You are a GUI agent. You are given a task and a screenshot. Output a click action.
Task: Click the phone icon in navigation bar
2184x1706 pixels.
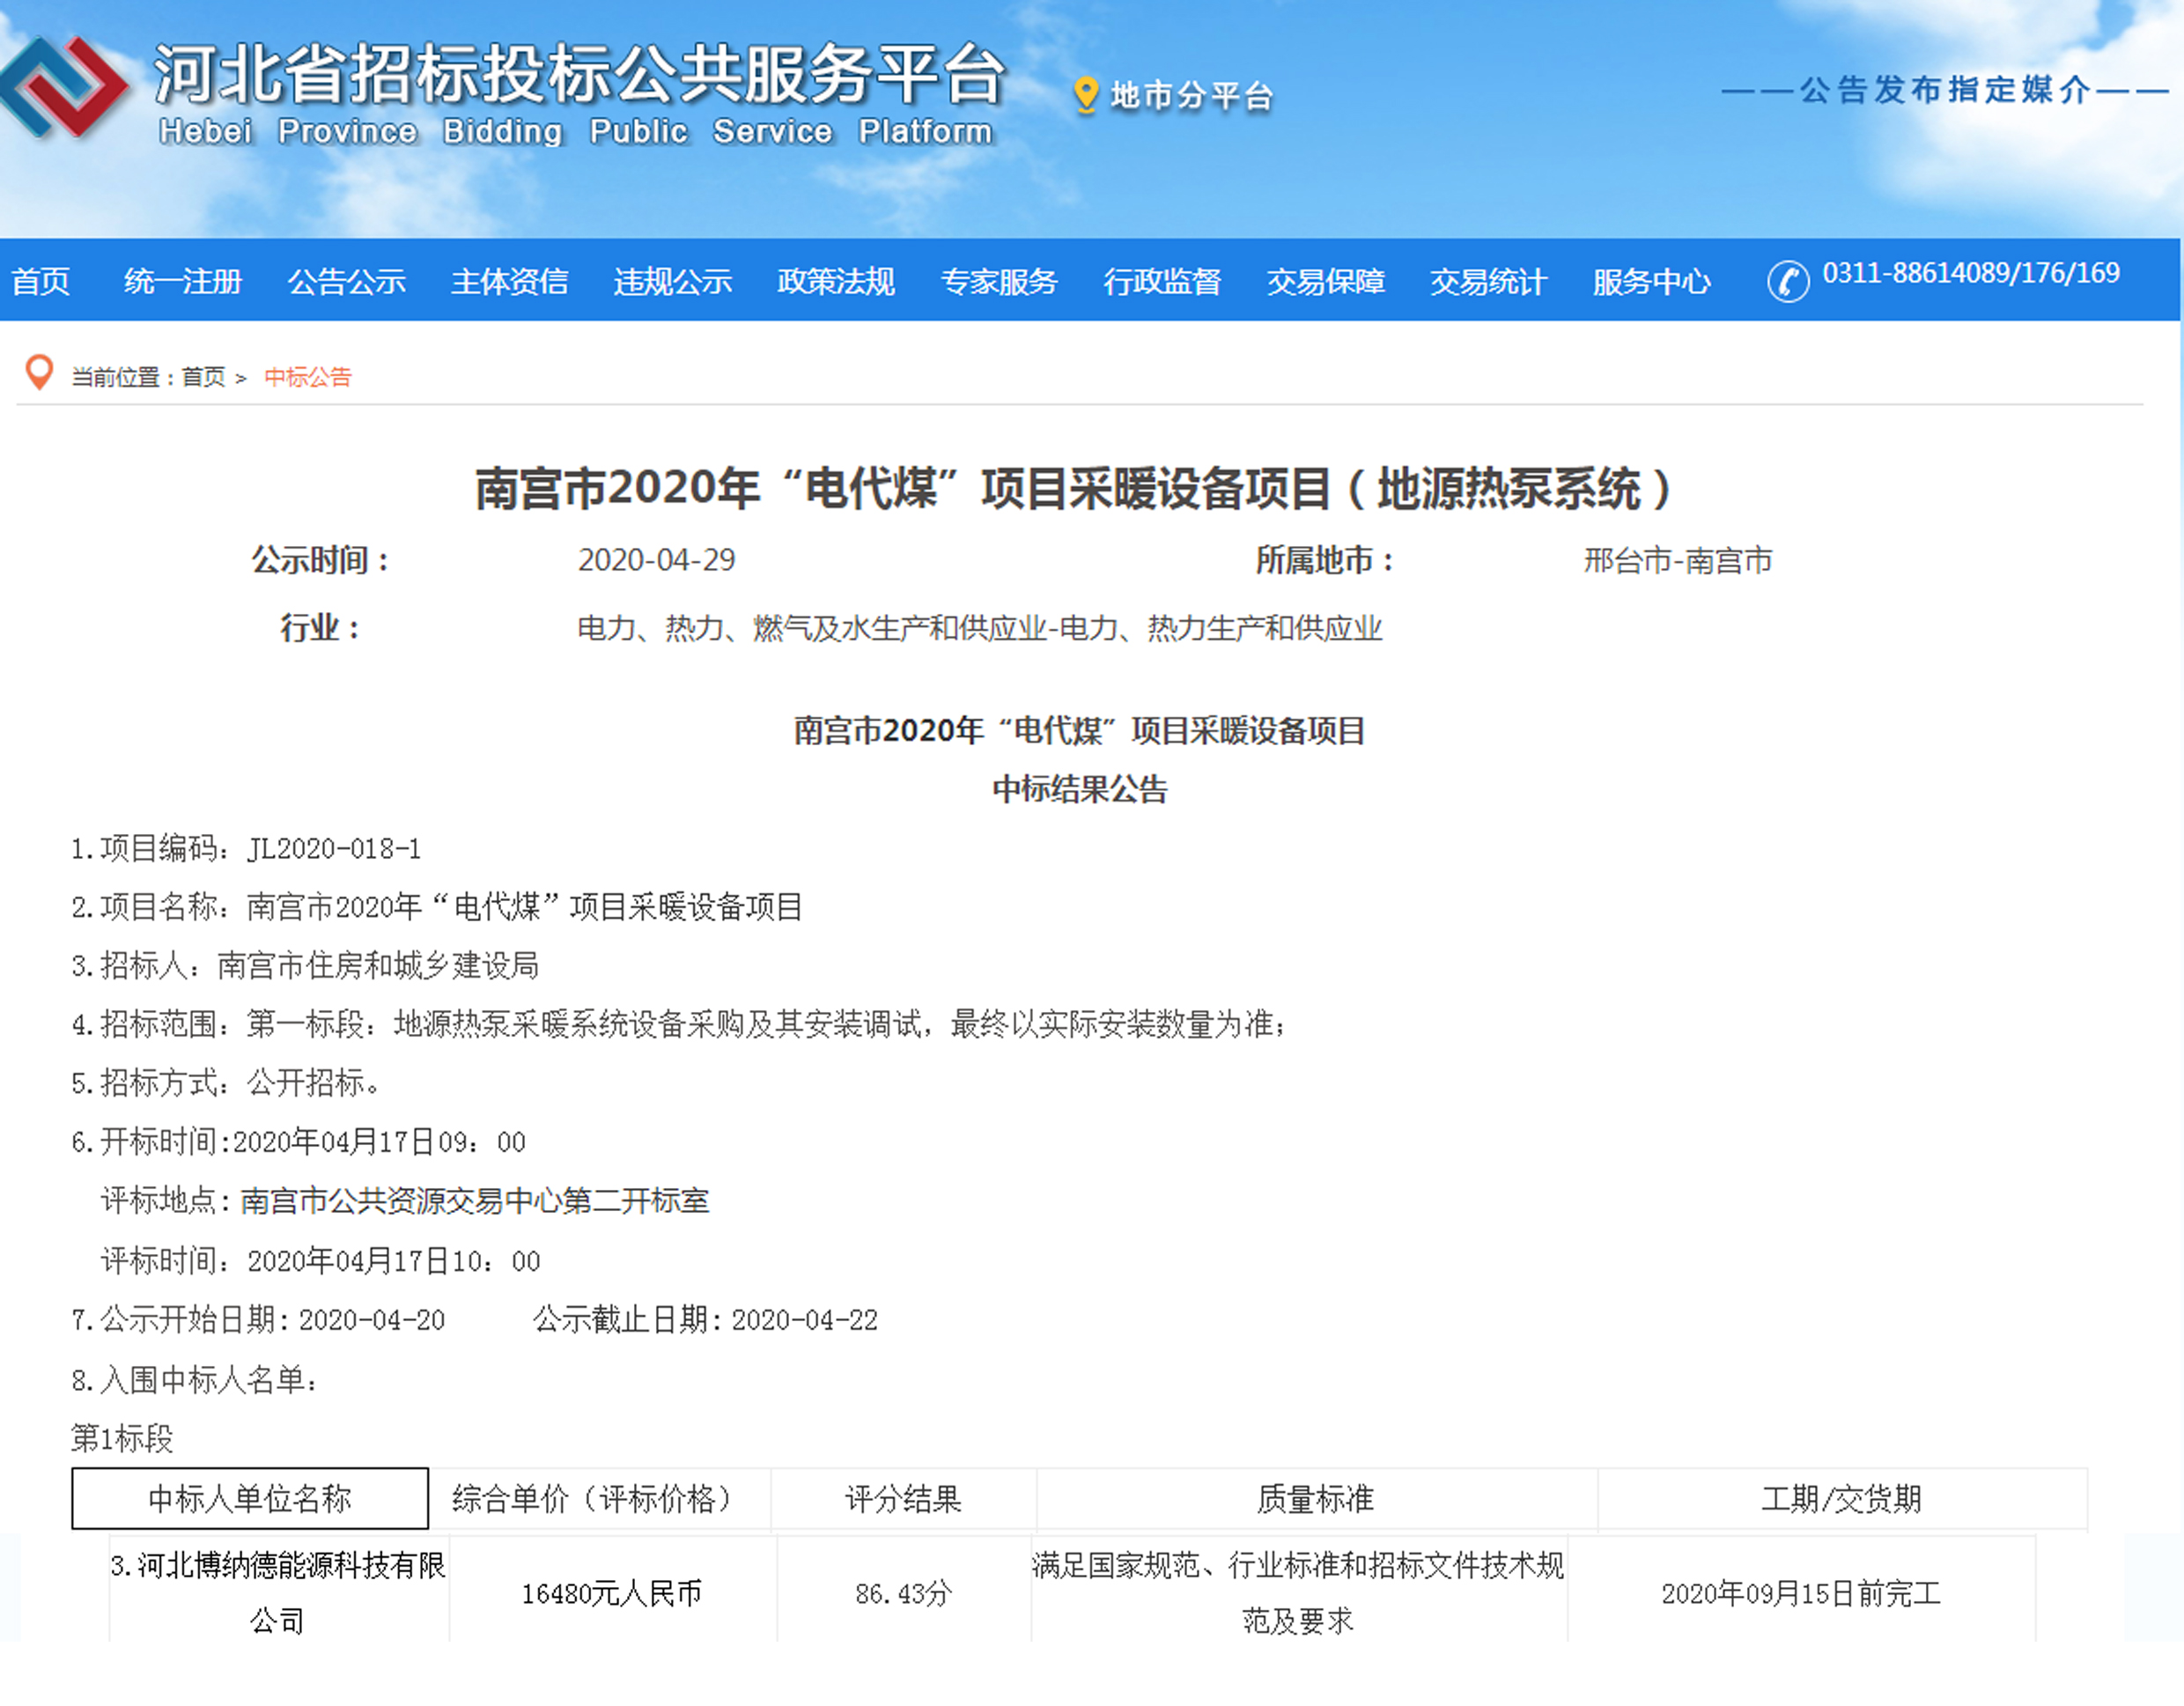tap(1788, 281)
